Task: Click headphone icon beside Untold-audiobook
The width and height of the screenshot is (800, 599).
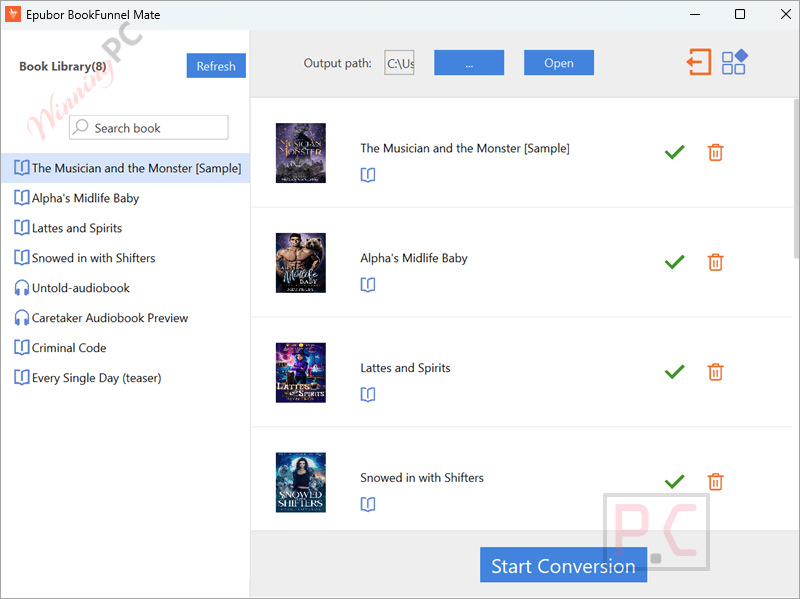Action: (21, 288)
